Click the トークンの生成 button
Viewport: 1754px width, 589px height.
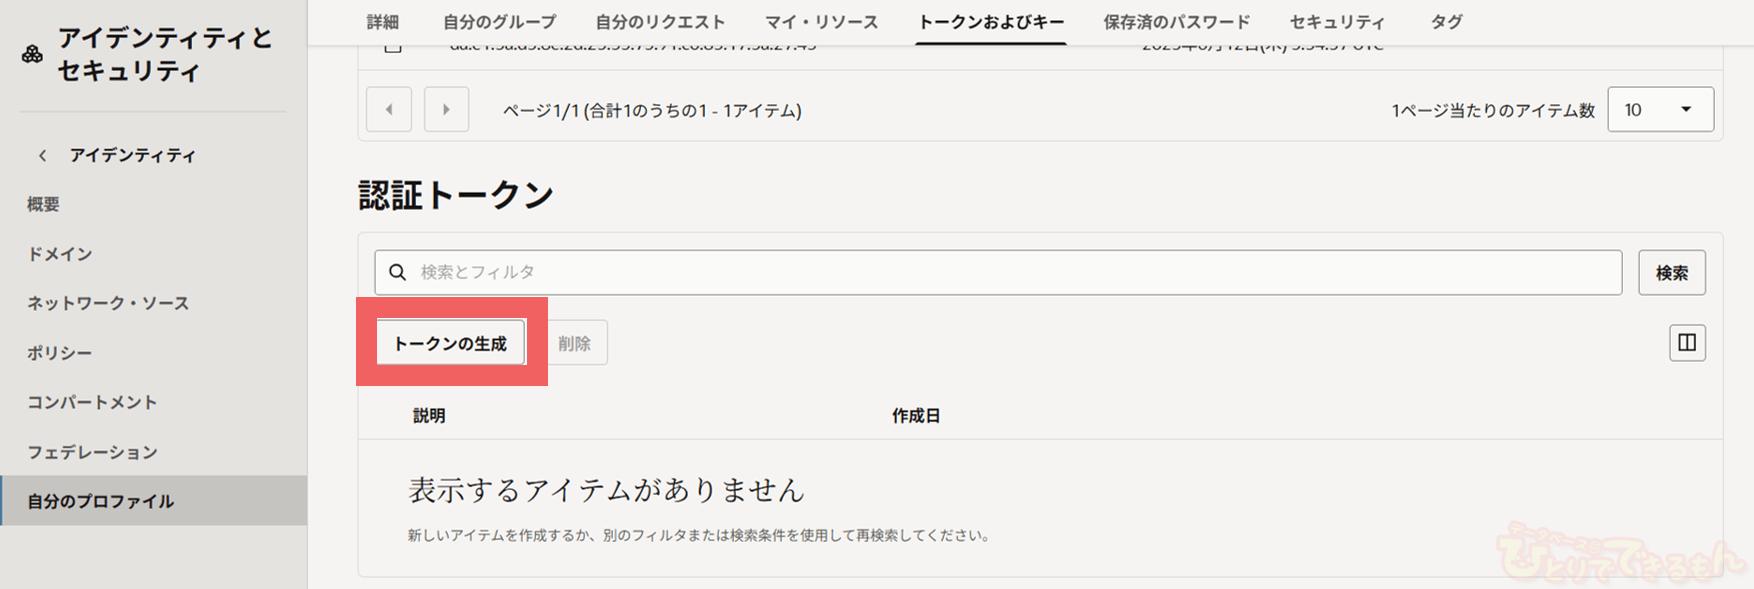(x=451, y=343)
